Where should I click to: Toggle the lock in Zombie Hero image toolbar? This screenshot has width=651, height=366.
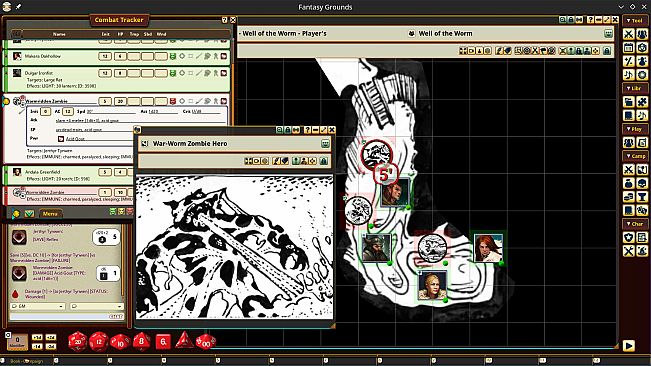click(x=323, y=161)
